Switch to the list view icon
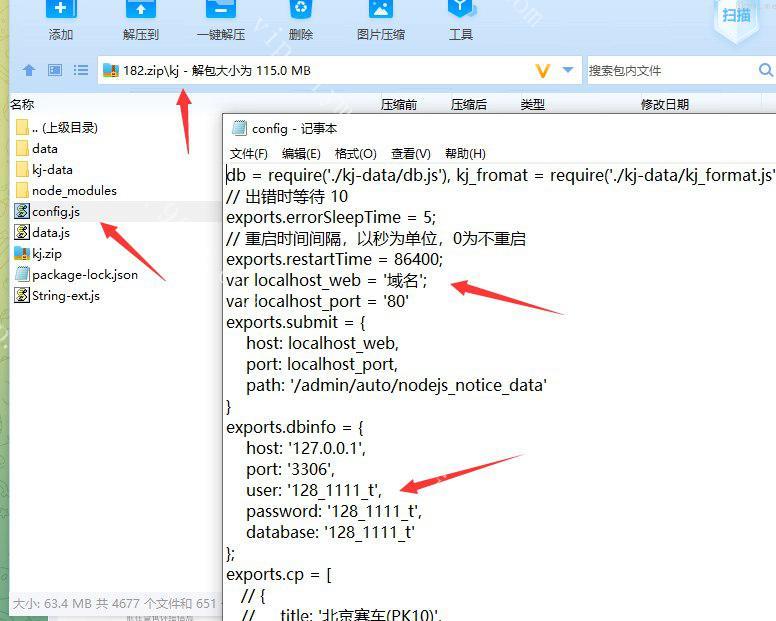The height and width of the screenshot is (621, 776). click(x=81, y=71)
